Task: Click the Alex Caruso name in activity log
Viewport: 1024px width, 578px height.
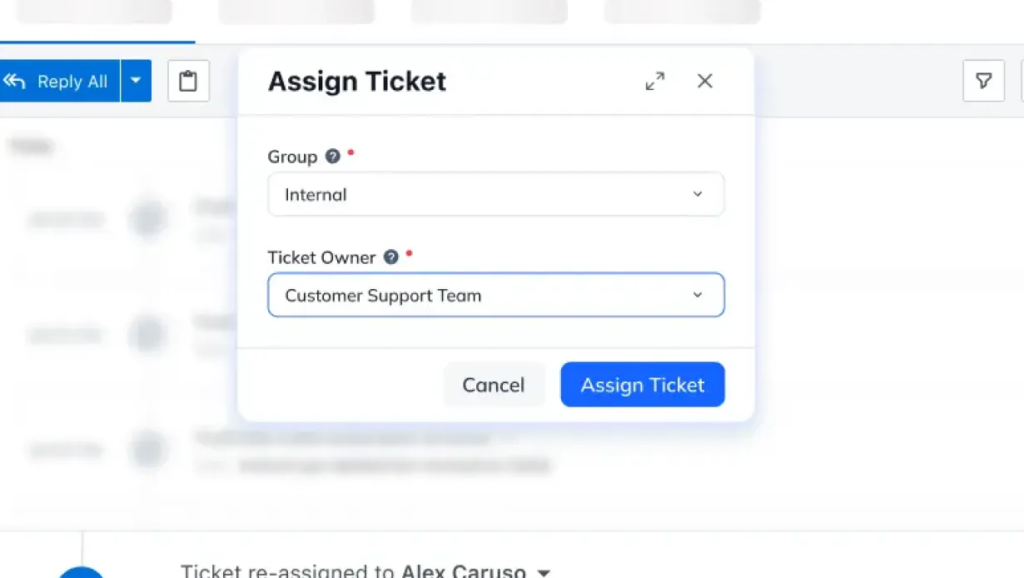Action: point(463,571)
